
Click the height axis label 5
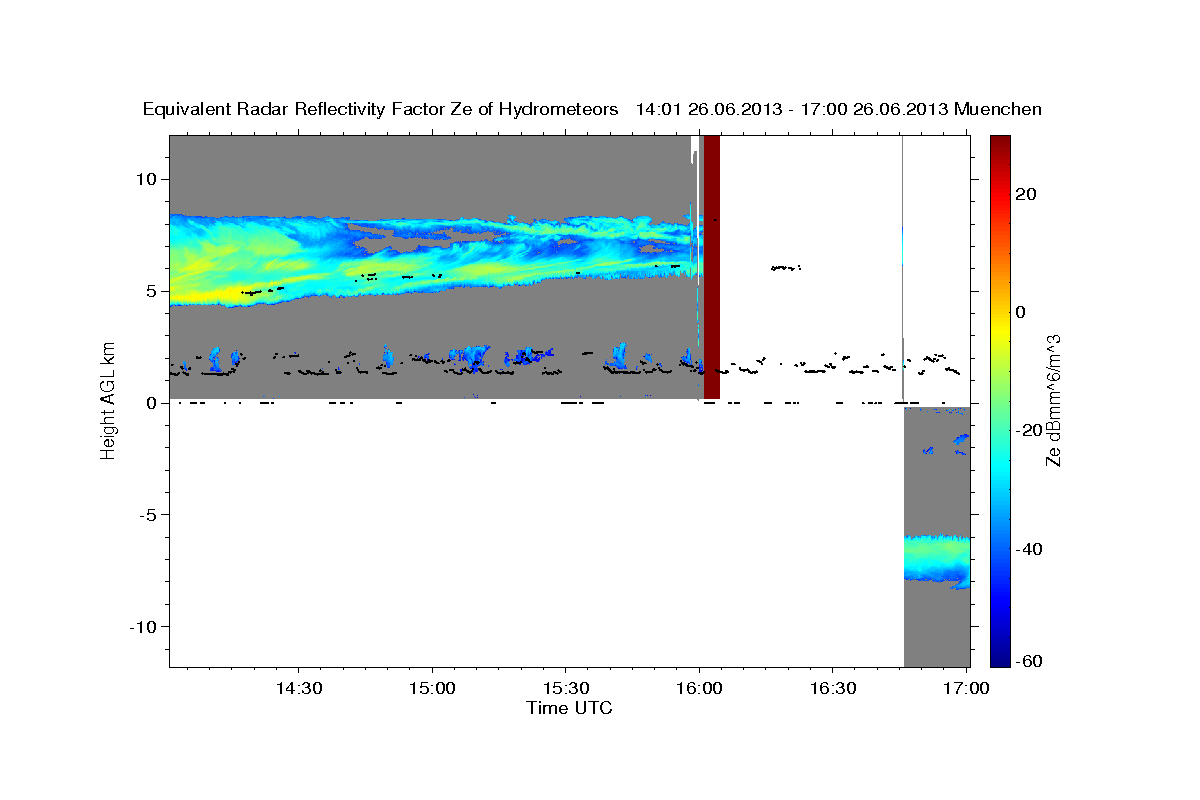click(152, 291)
